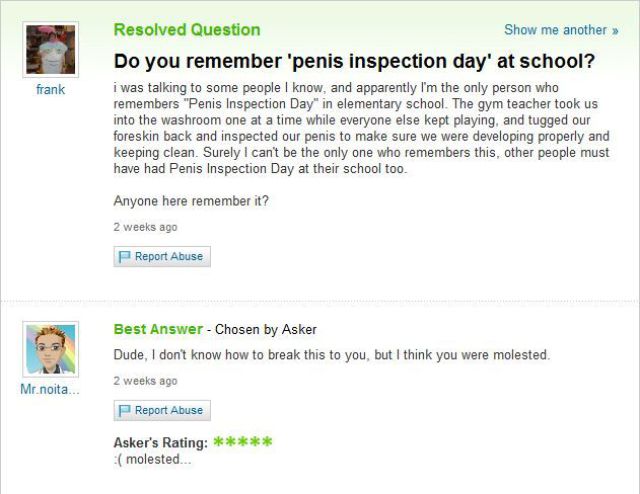Click the green Best Answer label
Viewport: 640px width, 494px height.
(158, 329)
